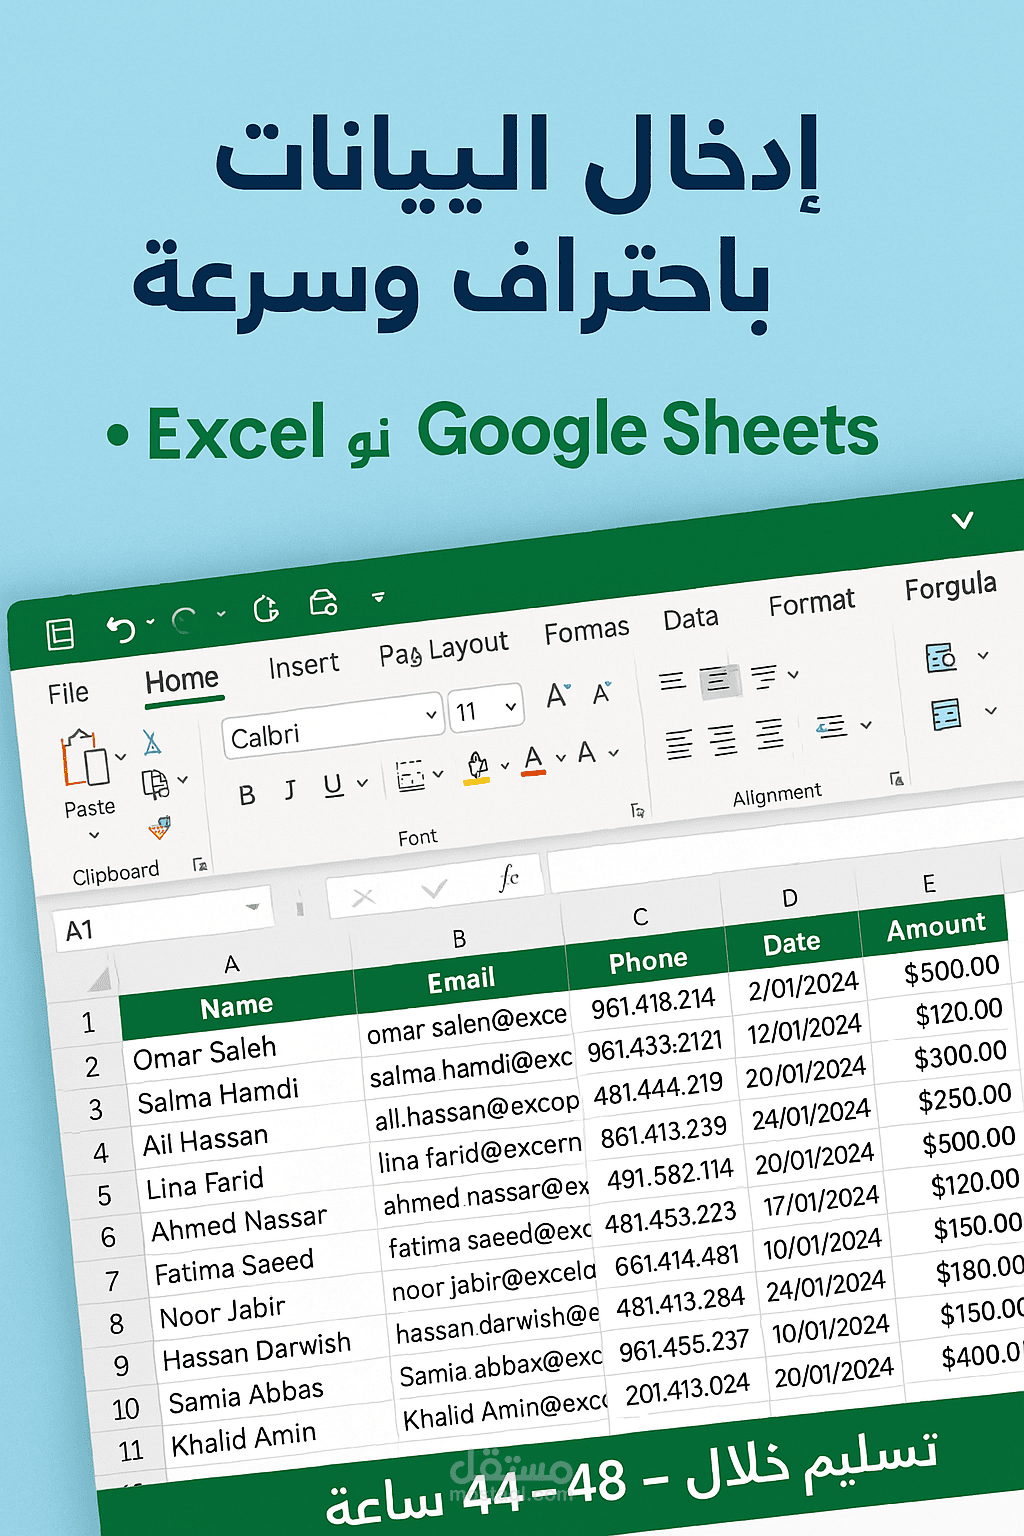Click the Fill Color bucket swatch

(x=477, y=767)
